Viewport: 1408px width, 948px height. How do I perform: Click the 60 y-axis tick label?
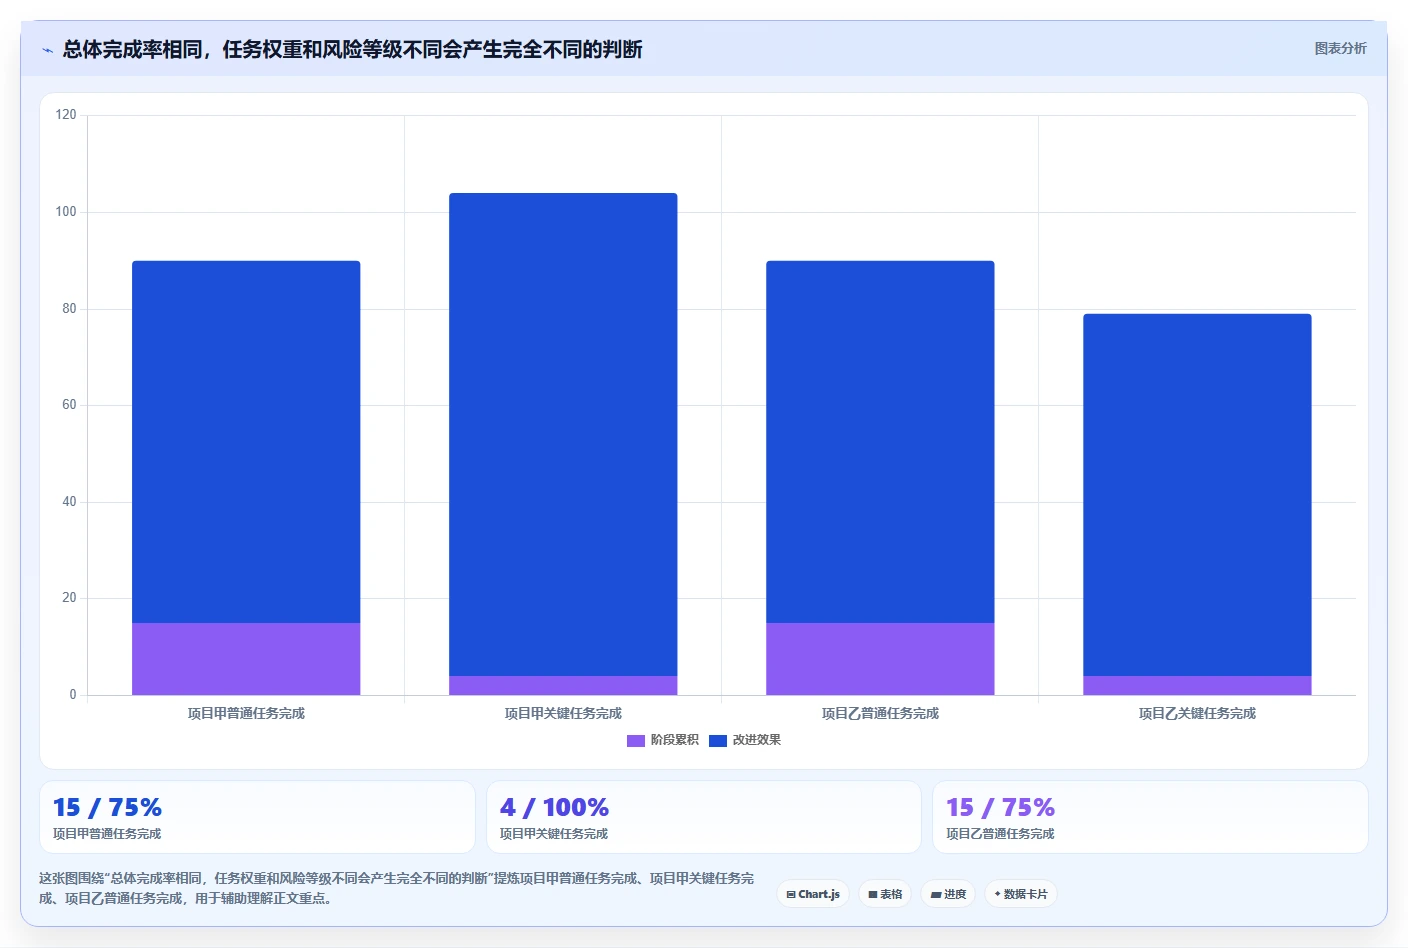point(69,405)
